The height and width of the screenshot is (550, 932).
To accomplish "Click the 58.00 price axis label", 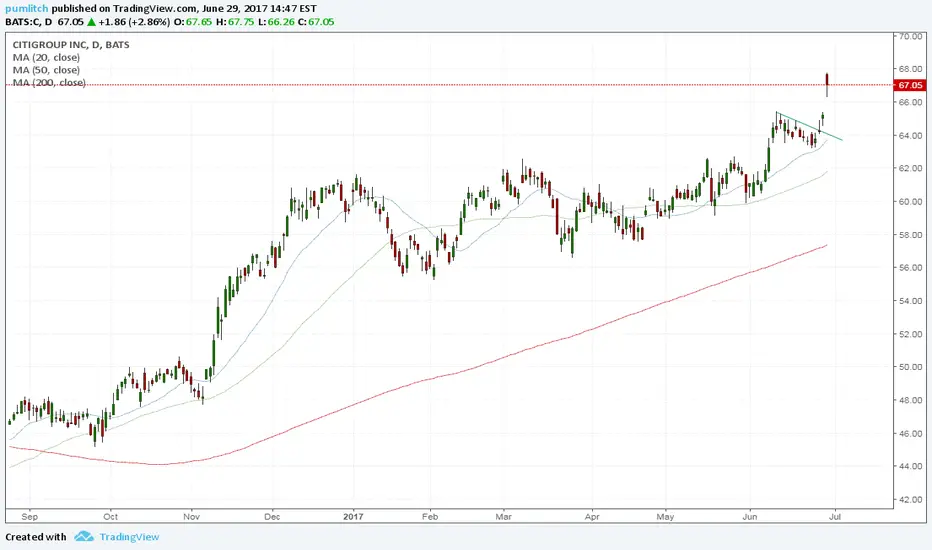I will tap(910, 235).
